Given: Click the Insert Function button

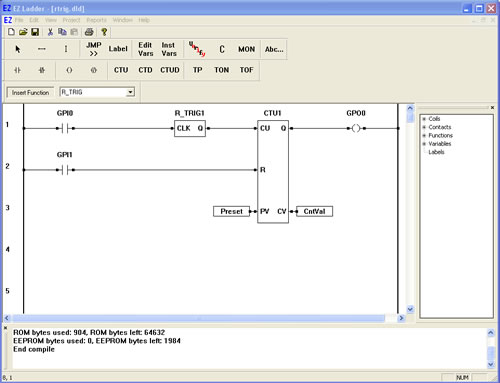Looking at the screenshot, I should point(30,92).
